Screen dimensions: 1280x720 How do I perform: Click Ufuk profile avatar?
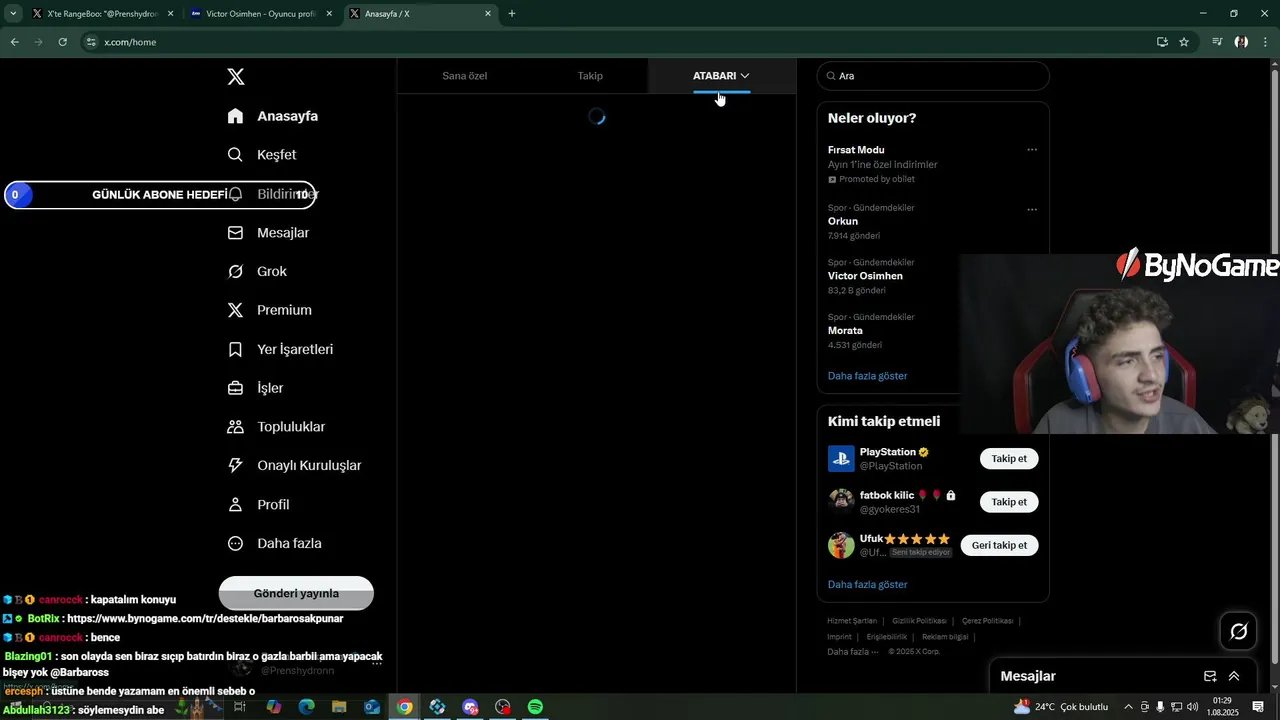(841, 545)
